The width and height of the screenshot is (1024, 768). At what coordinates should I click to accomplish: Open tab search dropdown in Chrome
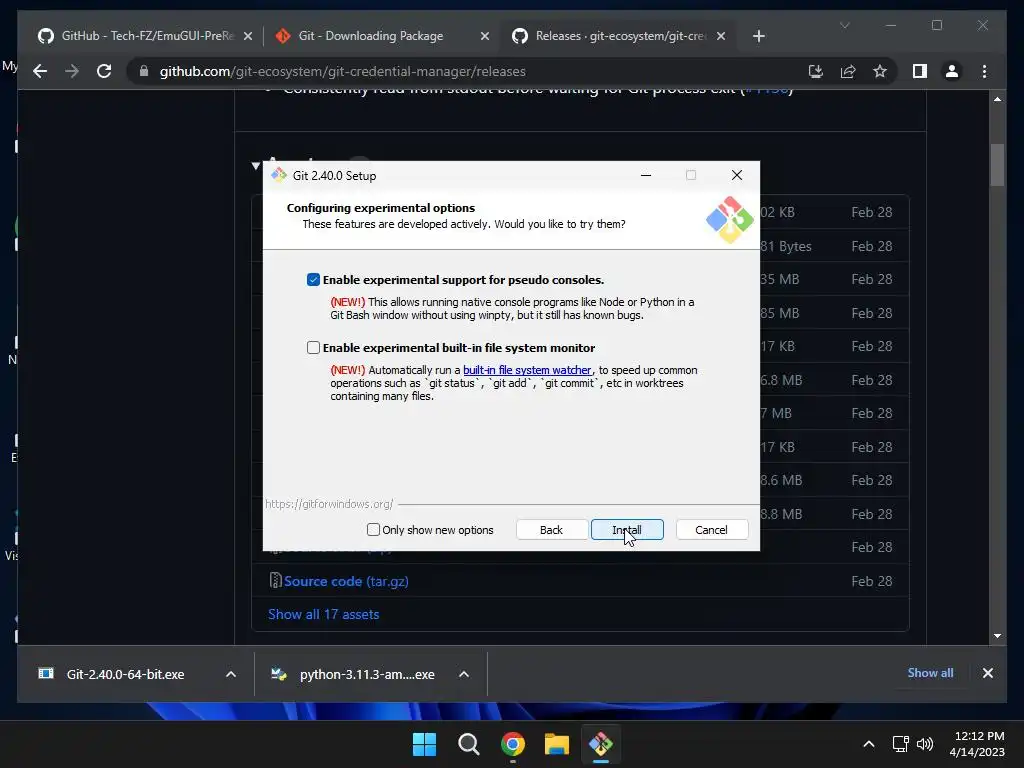point(844,25)
